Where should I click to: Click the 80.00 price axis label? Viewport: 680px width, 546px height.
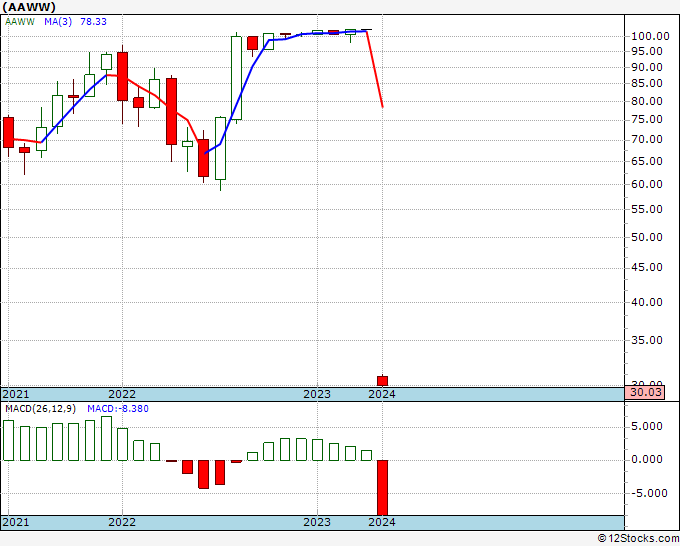tap(647, 101)
